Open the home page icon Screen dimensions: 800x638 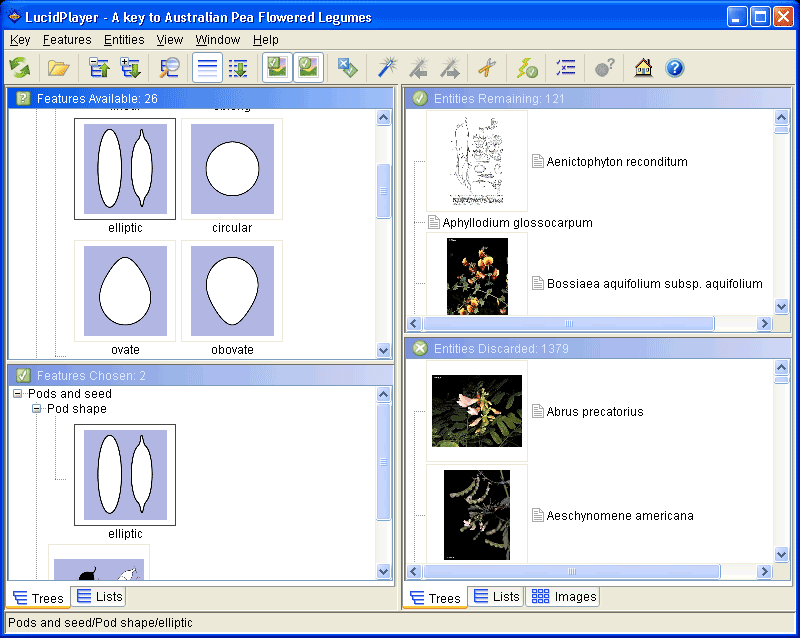click(643, 68)
